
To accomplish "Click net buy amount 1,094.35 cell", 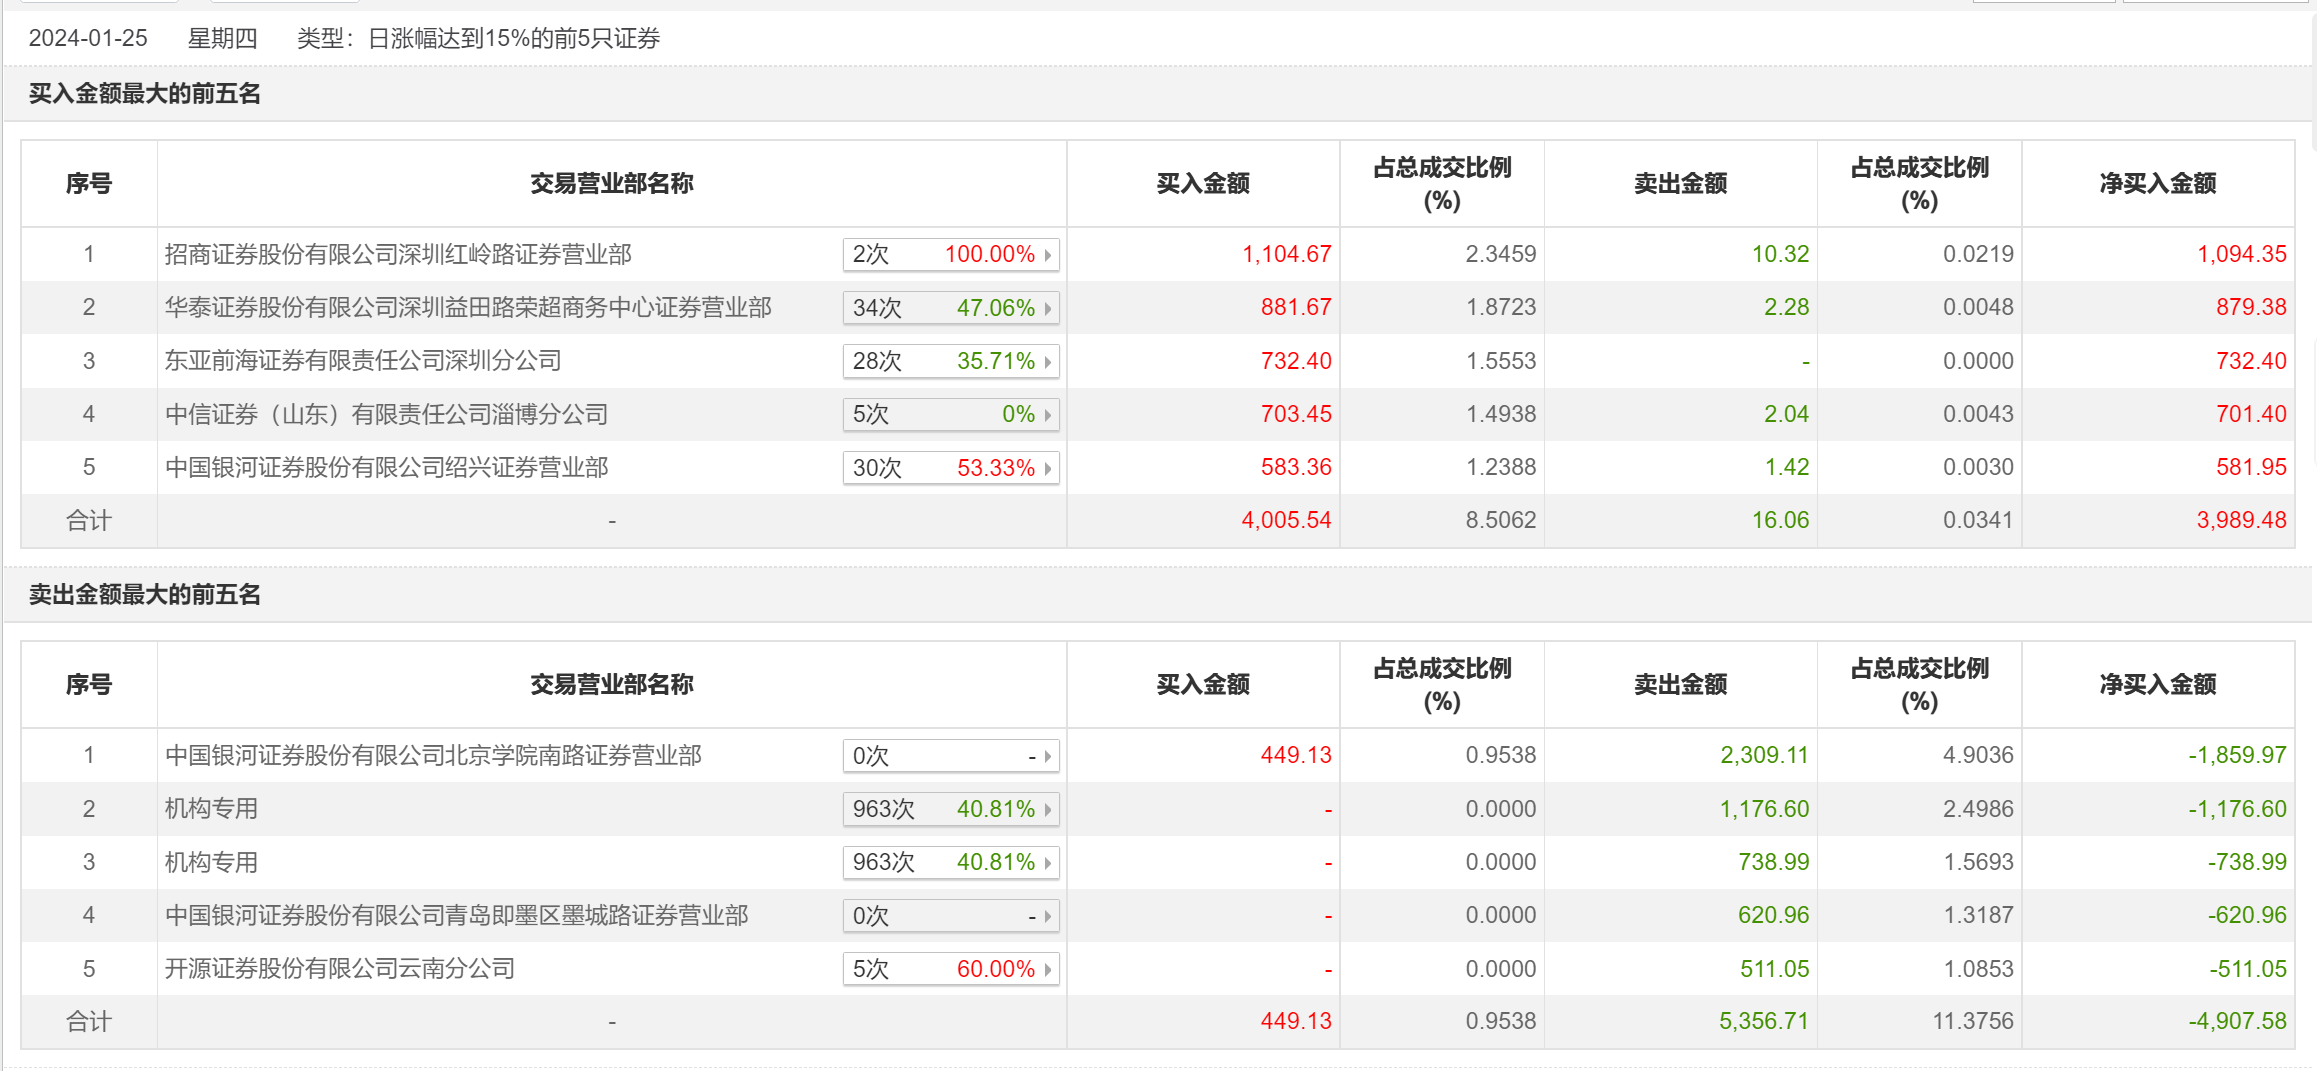I will click(x=2241, y=255).
